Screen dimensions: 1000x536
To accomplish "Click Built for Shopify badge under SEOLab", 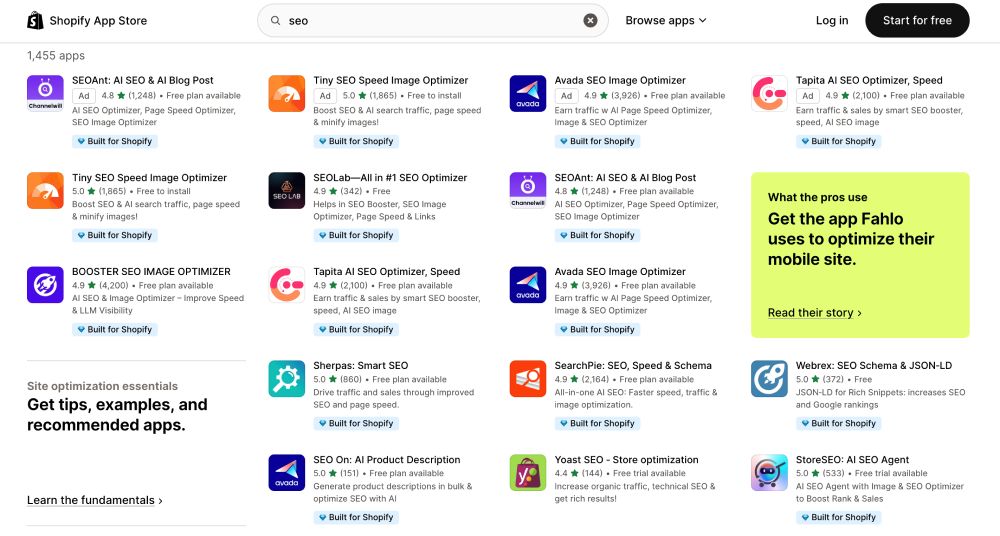I will pos(356,235).
